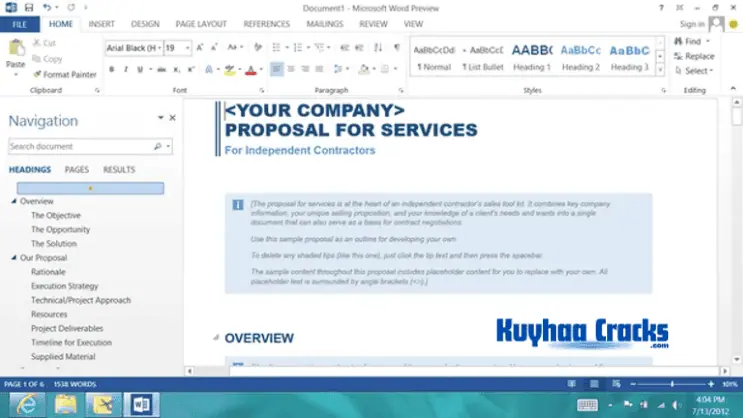Toggle Underline formatting
Viewport: 743px width, 418px height.
point(141,70)
